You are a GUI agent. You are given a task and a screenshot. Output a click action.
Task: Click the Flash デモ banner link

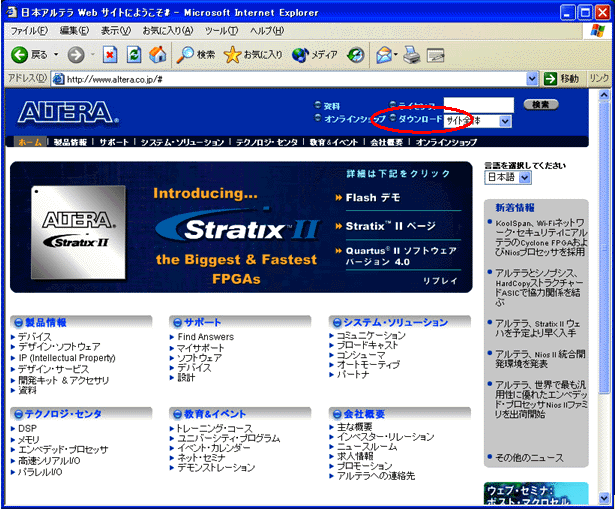coord(373,197)
